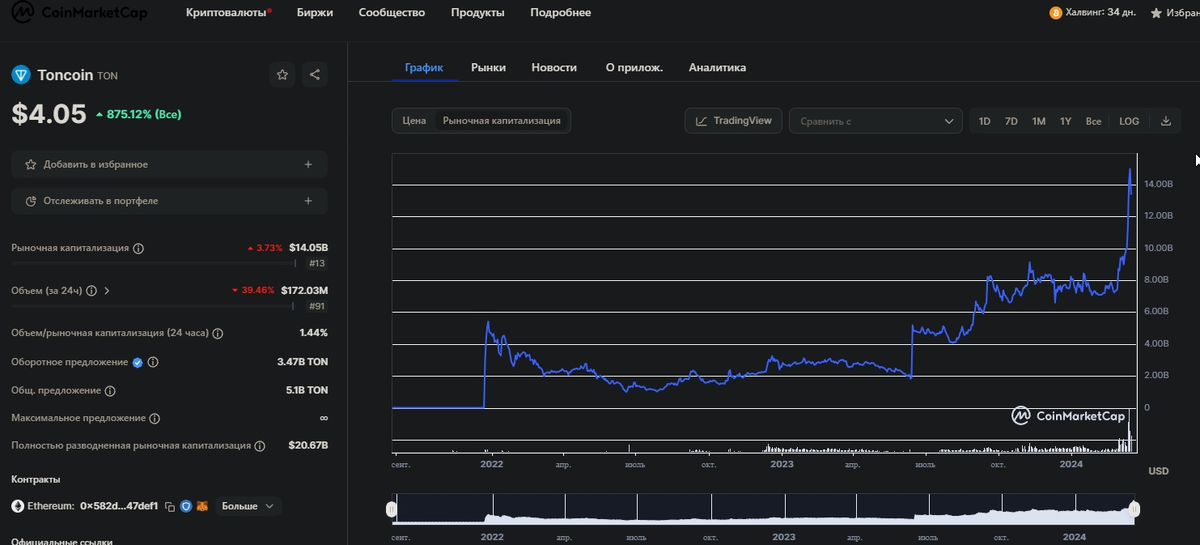Click the market cap rank #13 badge
1200x545 pixels.
[x=317, y=264]
